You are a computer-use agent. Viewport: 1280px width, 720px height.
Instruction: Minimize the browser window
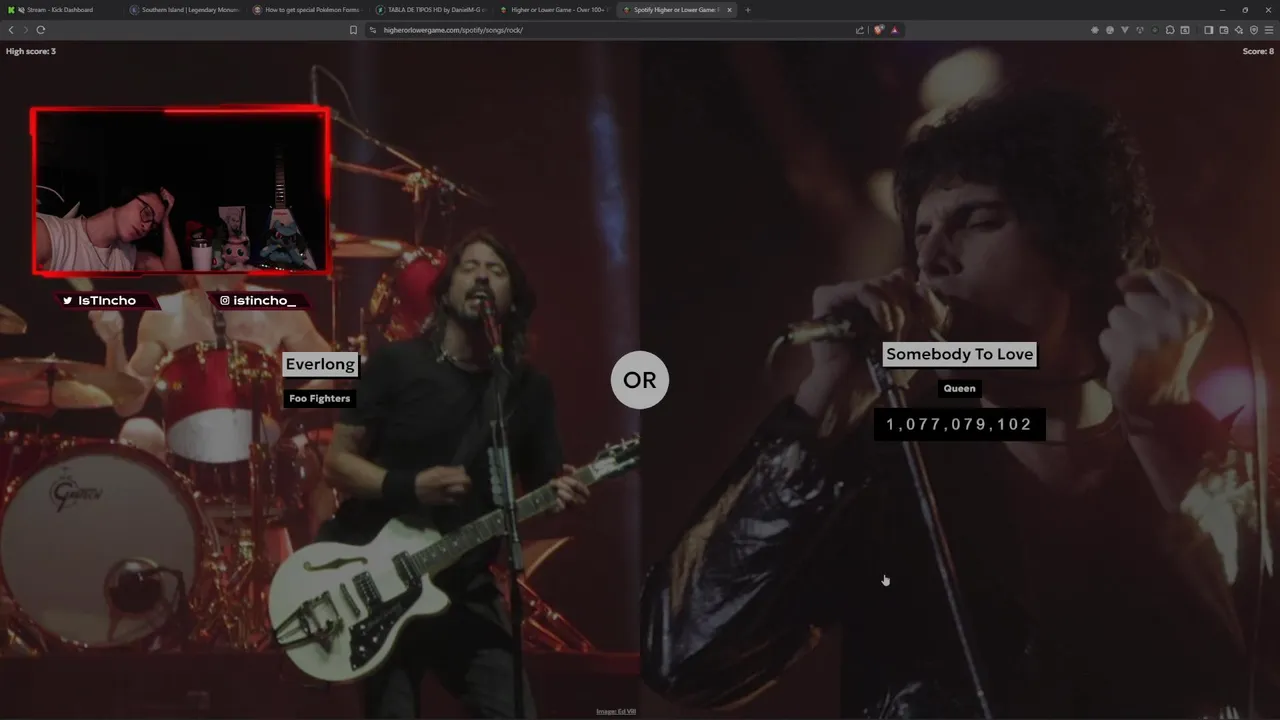pyautogui.click(x=1222, y=10)
